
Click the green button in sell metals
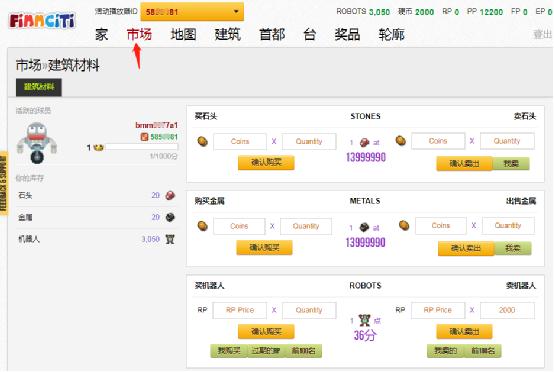[x=513, y=248]
